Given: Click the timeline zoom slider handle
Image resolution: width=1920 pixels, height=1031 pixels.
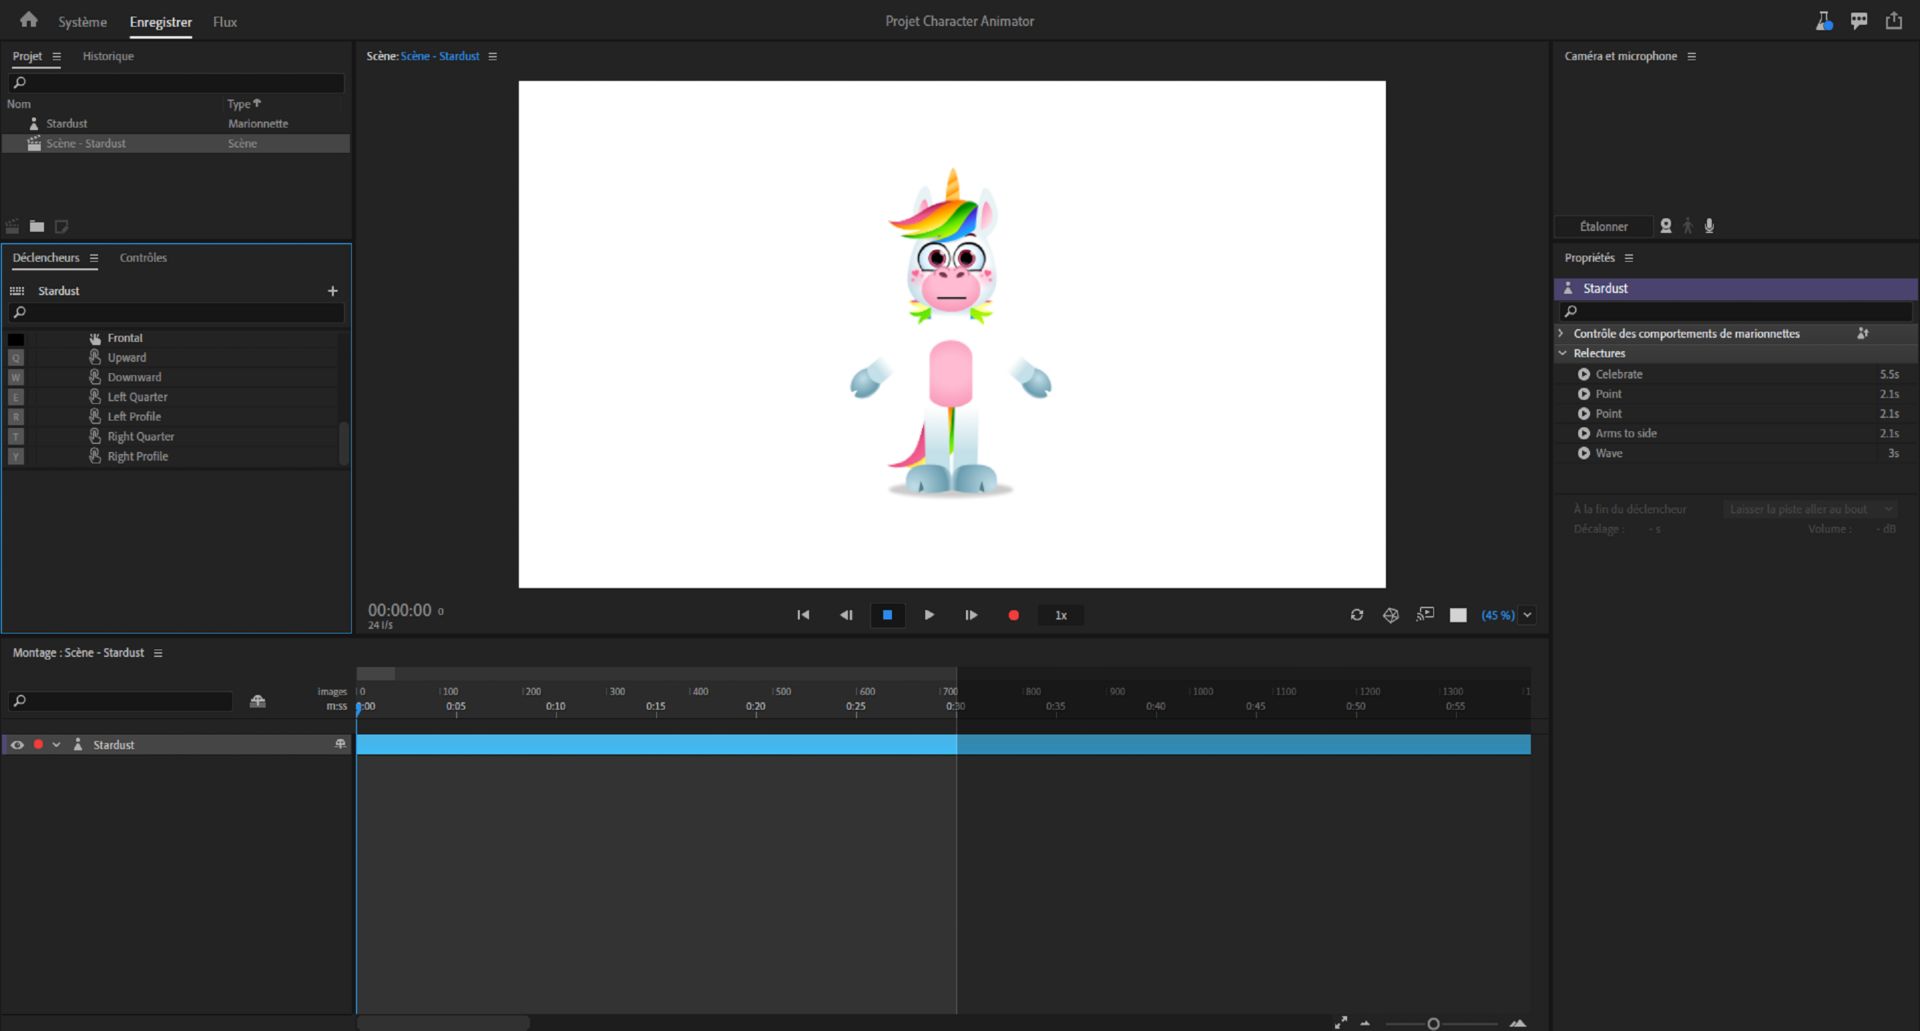Looking at the screenshot, I should click(1433, 1023).
